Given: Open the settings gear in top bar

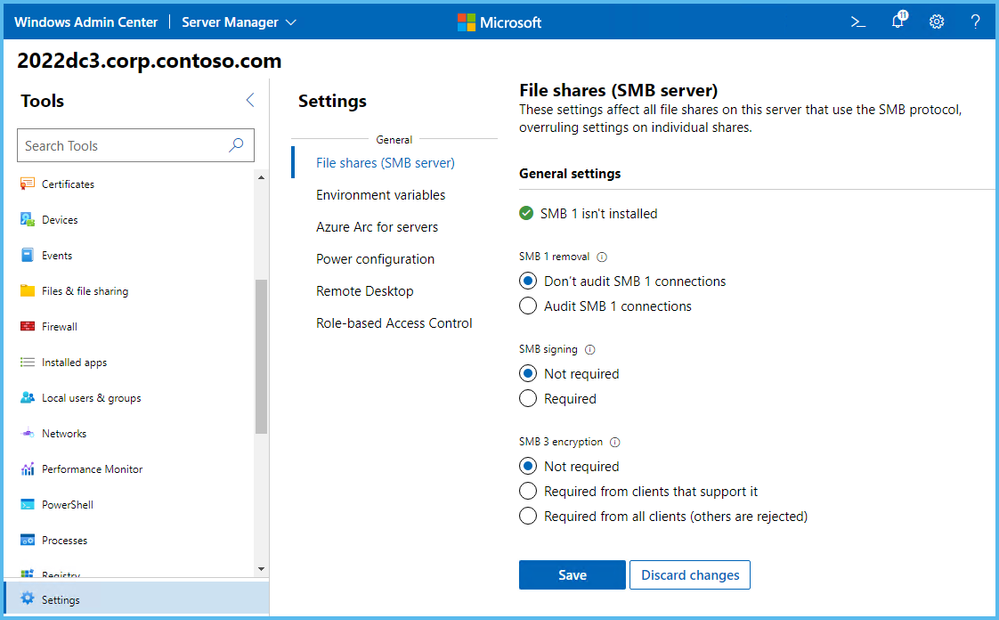Looking at the screenshot, I should click(937, 22).
